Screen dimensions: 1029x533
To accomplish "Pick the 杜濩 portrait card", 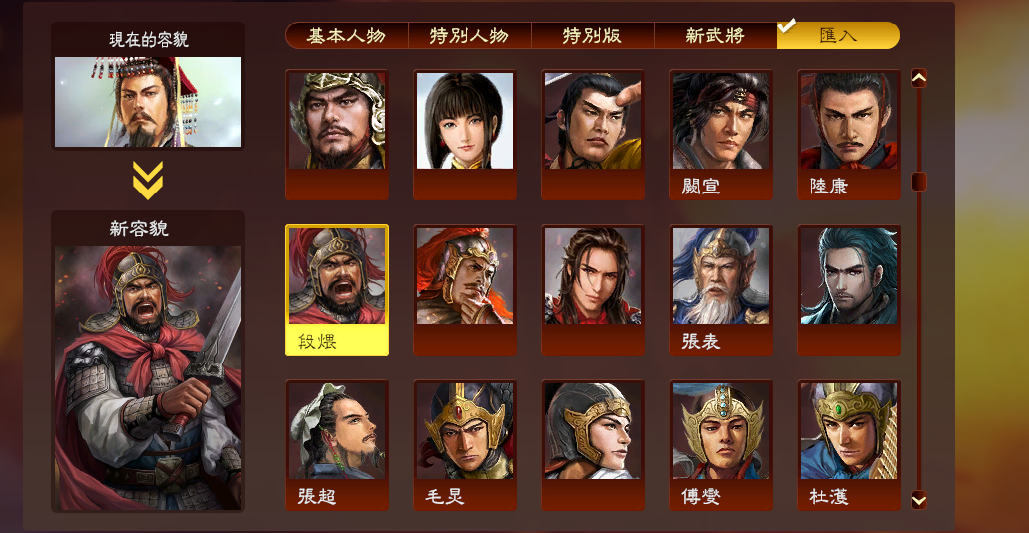I will tap(849, 445).
